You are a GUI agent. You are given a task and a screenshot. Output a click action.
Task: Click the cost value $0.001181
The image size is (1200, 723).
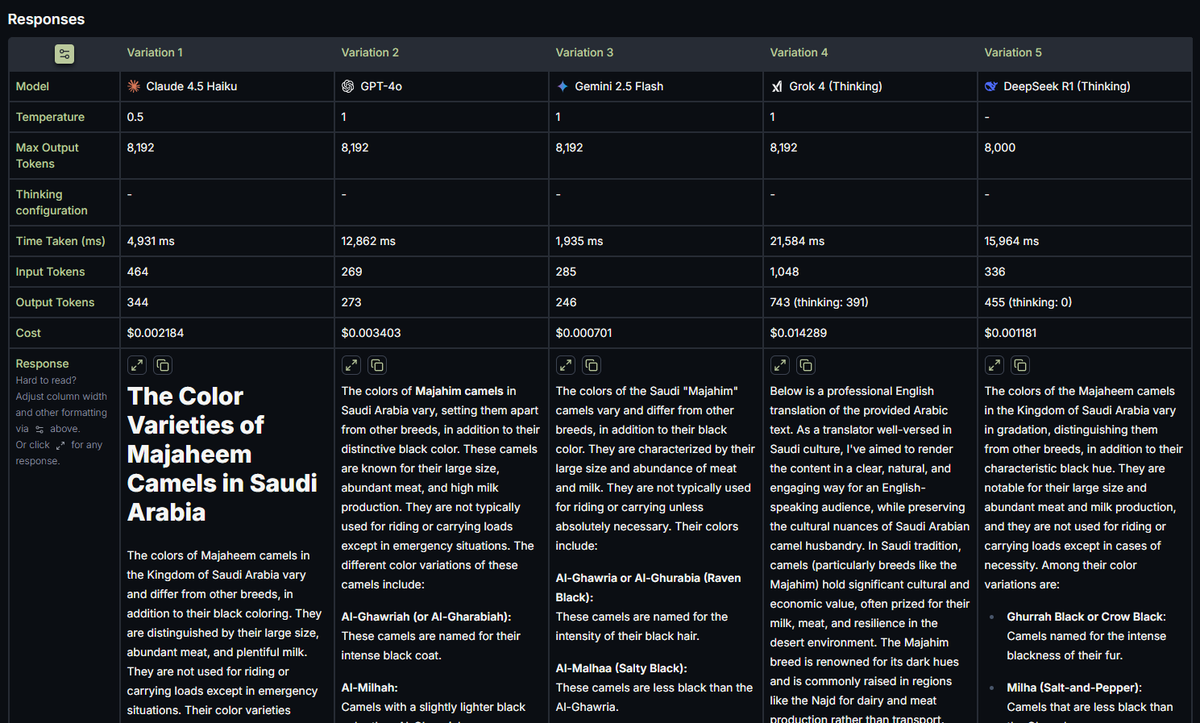[x=1013, y=333]
